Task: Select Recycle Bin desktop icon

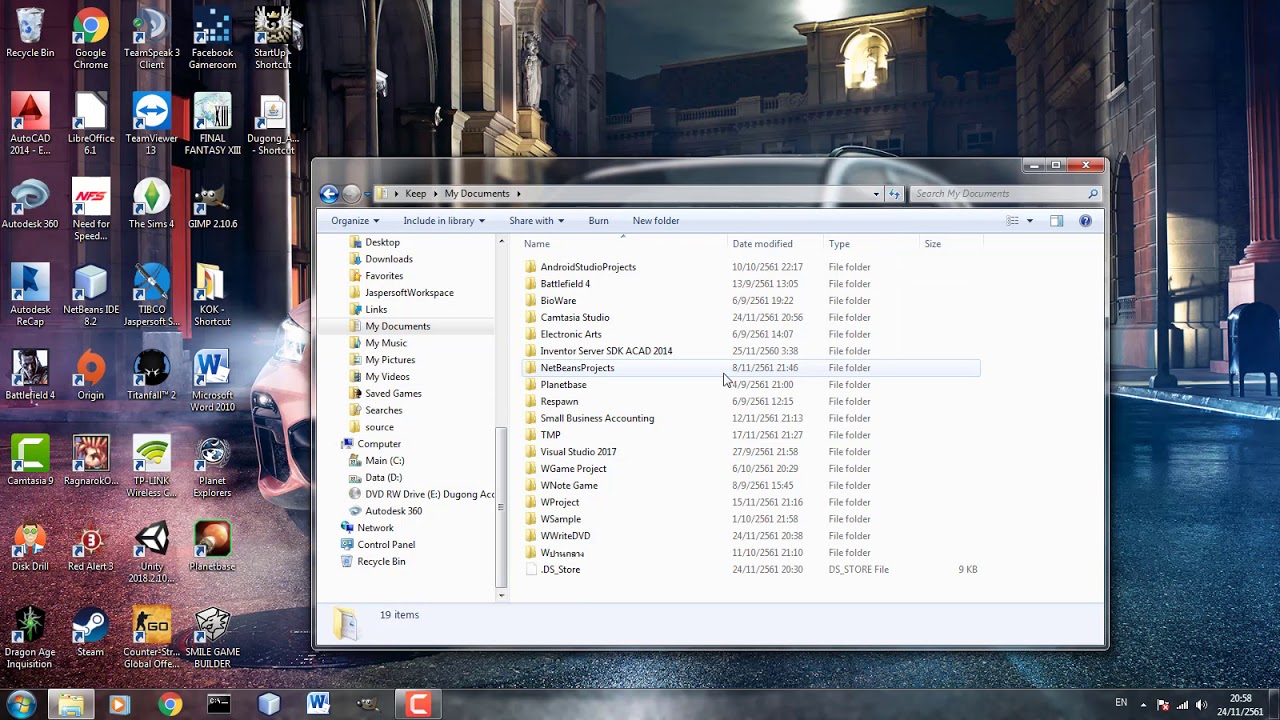Action: point(30,33)
